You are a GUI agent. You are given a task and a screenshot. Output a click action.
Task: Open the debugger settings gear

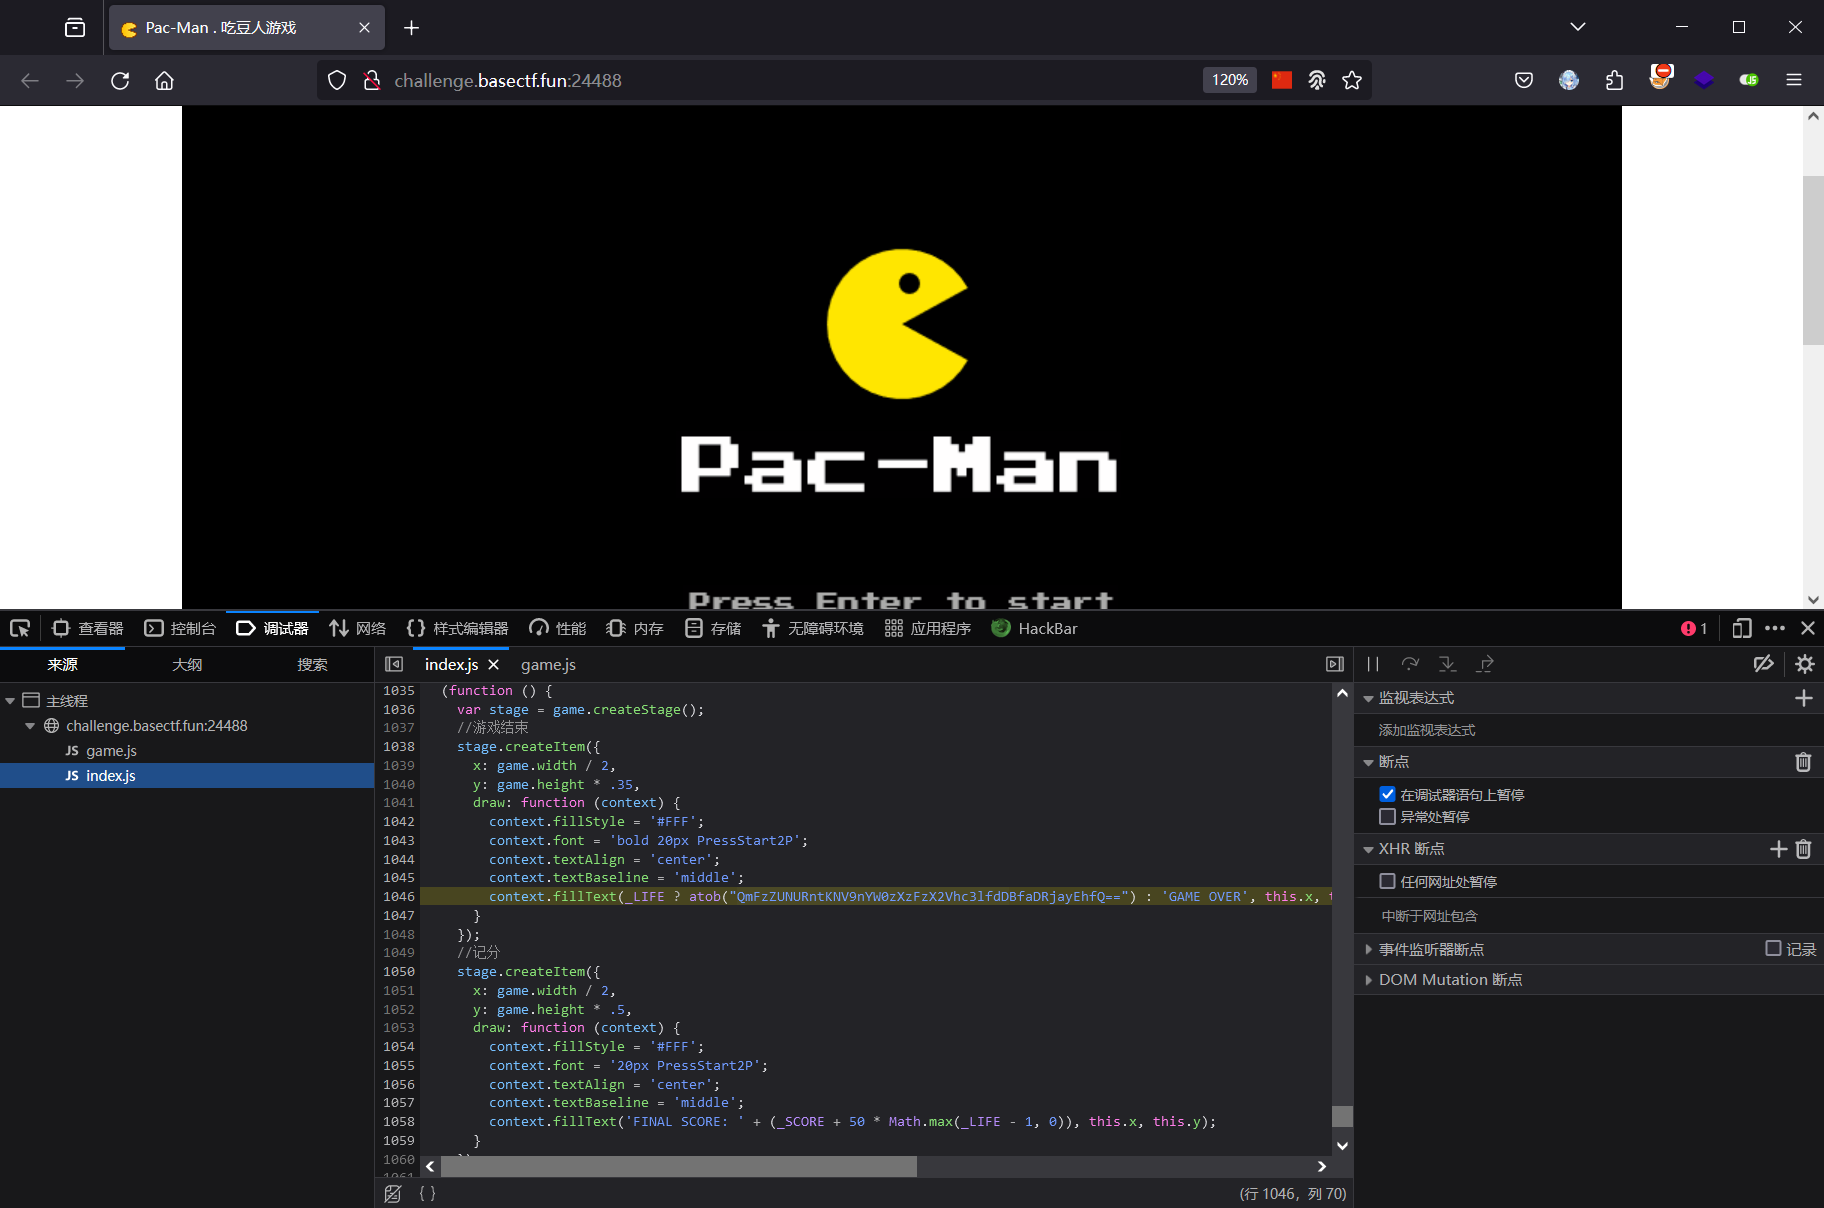(x=1805, y=664)
